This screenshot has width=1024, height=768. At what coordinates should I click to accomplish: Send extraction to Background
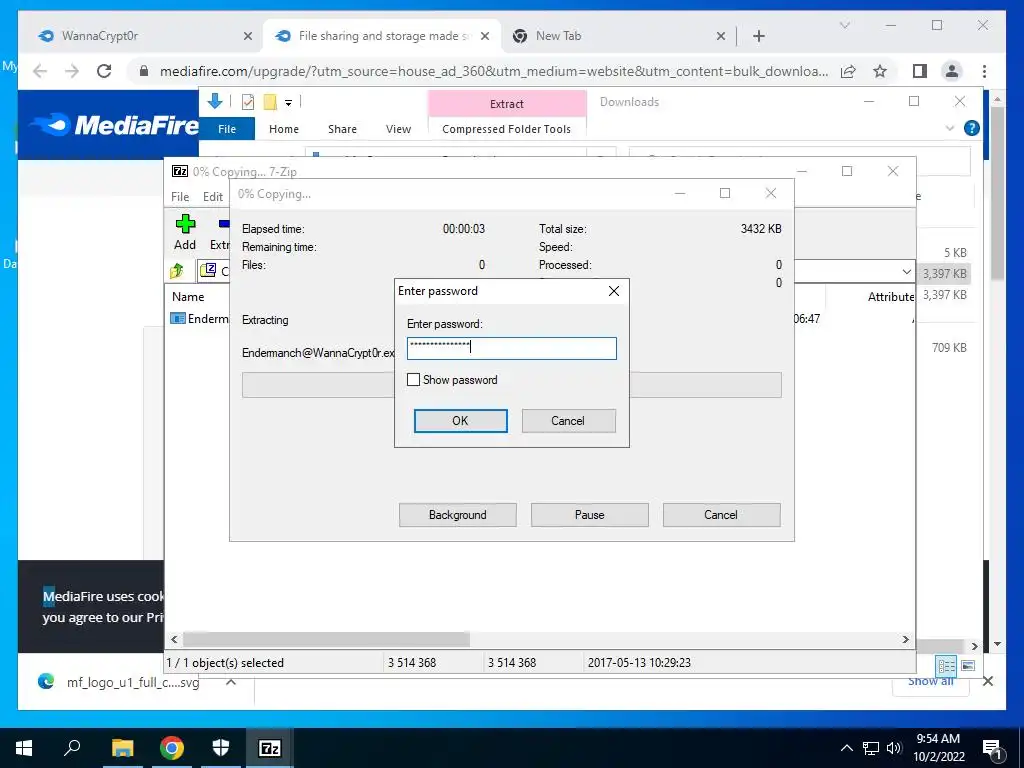[457, 515]
